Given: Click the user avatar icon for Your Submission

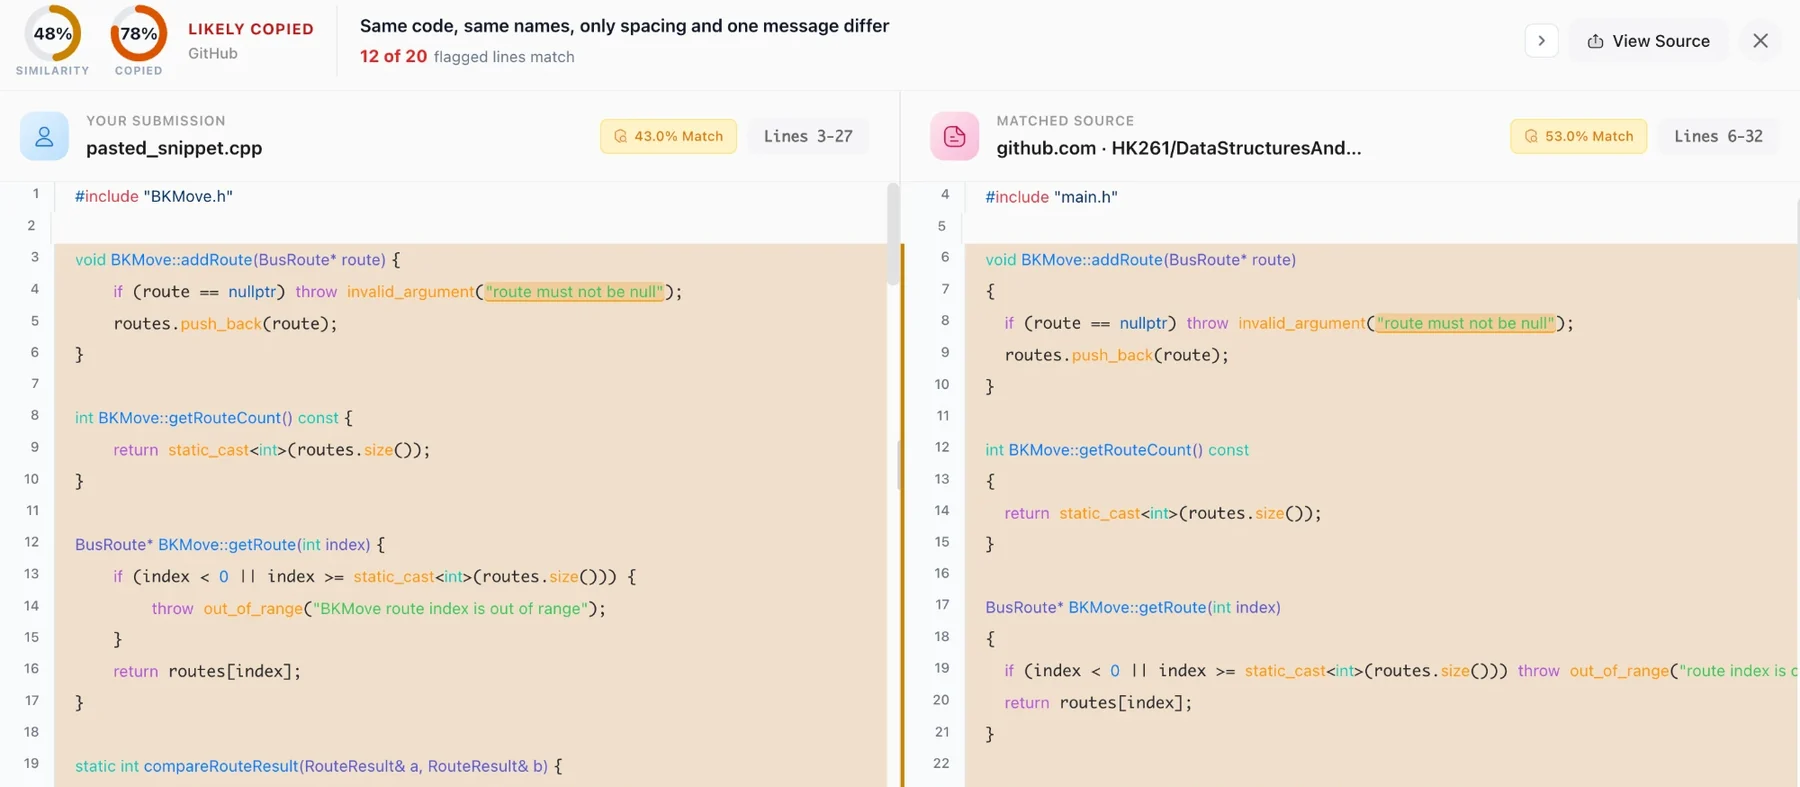Looking at the screenshot, I should [x=44, y=136].
